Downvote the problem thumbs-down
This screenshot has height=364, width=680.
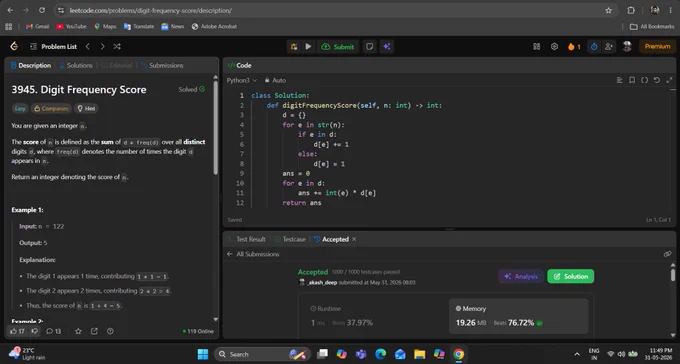35,331
